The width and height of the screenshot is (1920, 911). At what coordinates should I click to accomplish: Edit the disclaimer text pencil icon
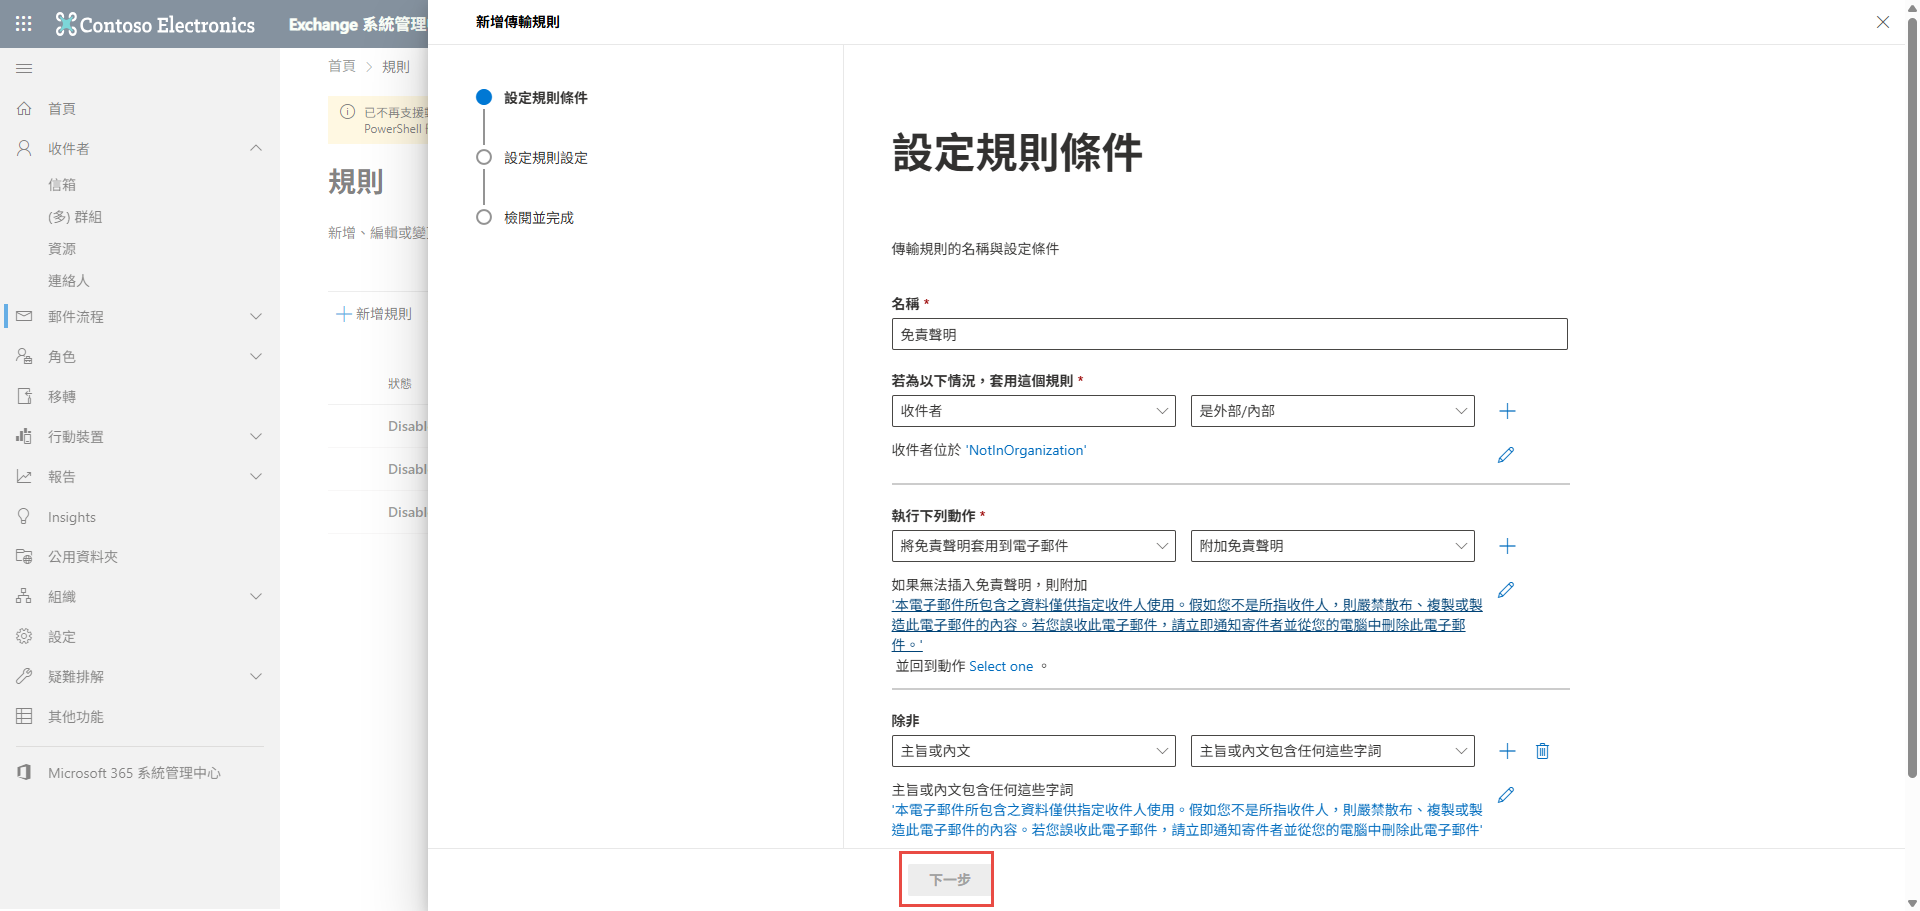click(1506, 590)
